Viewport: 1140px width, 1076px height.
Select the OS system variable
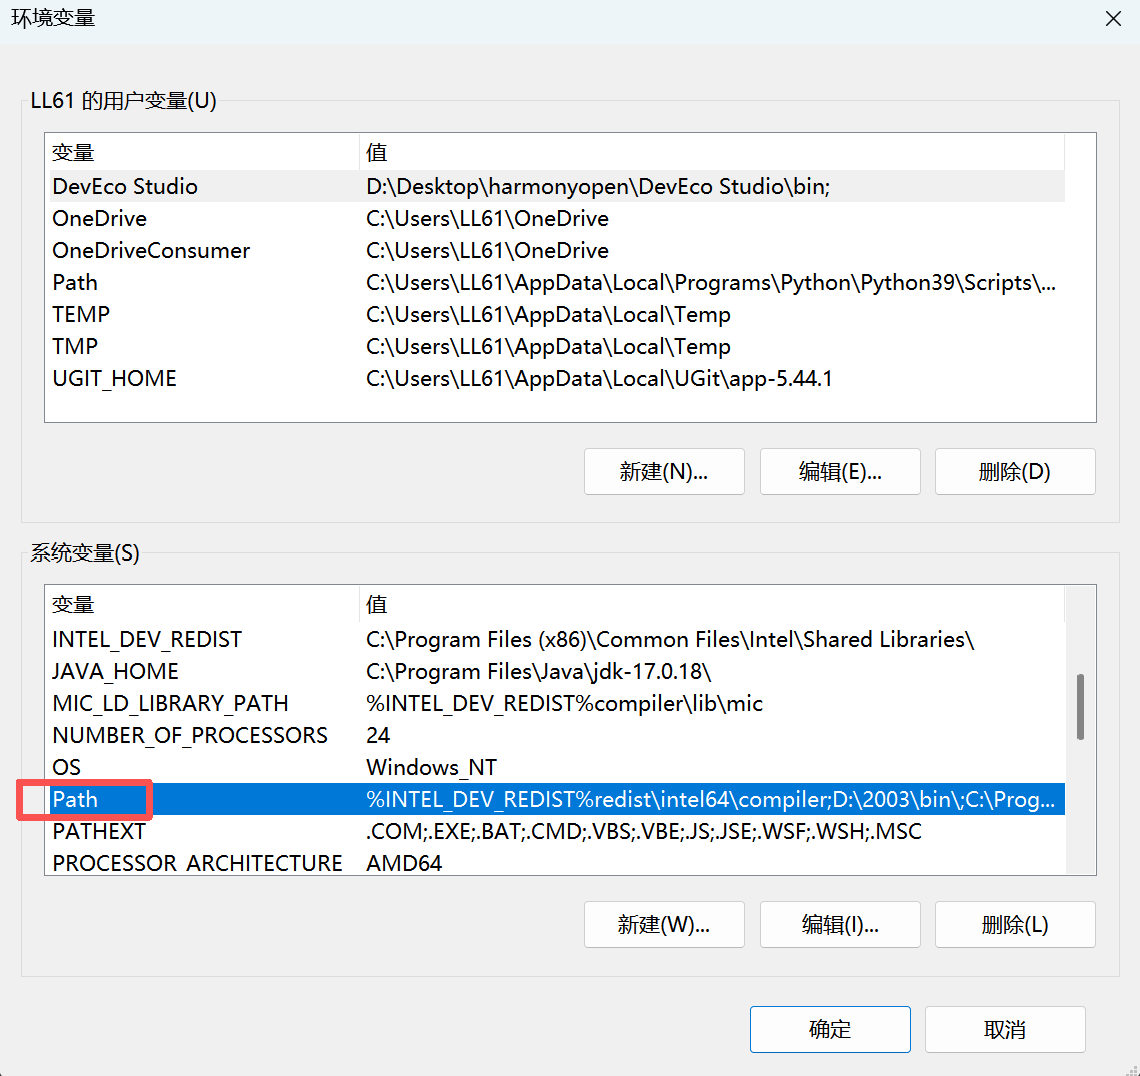pos(557,768)
